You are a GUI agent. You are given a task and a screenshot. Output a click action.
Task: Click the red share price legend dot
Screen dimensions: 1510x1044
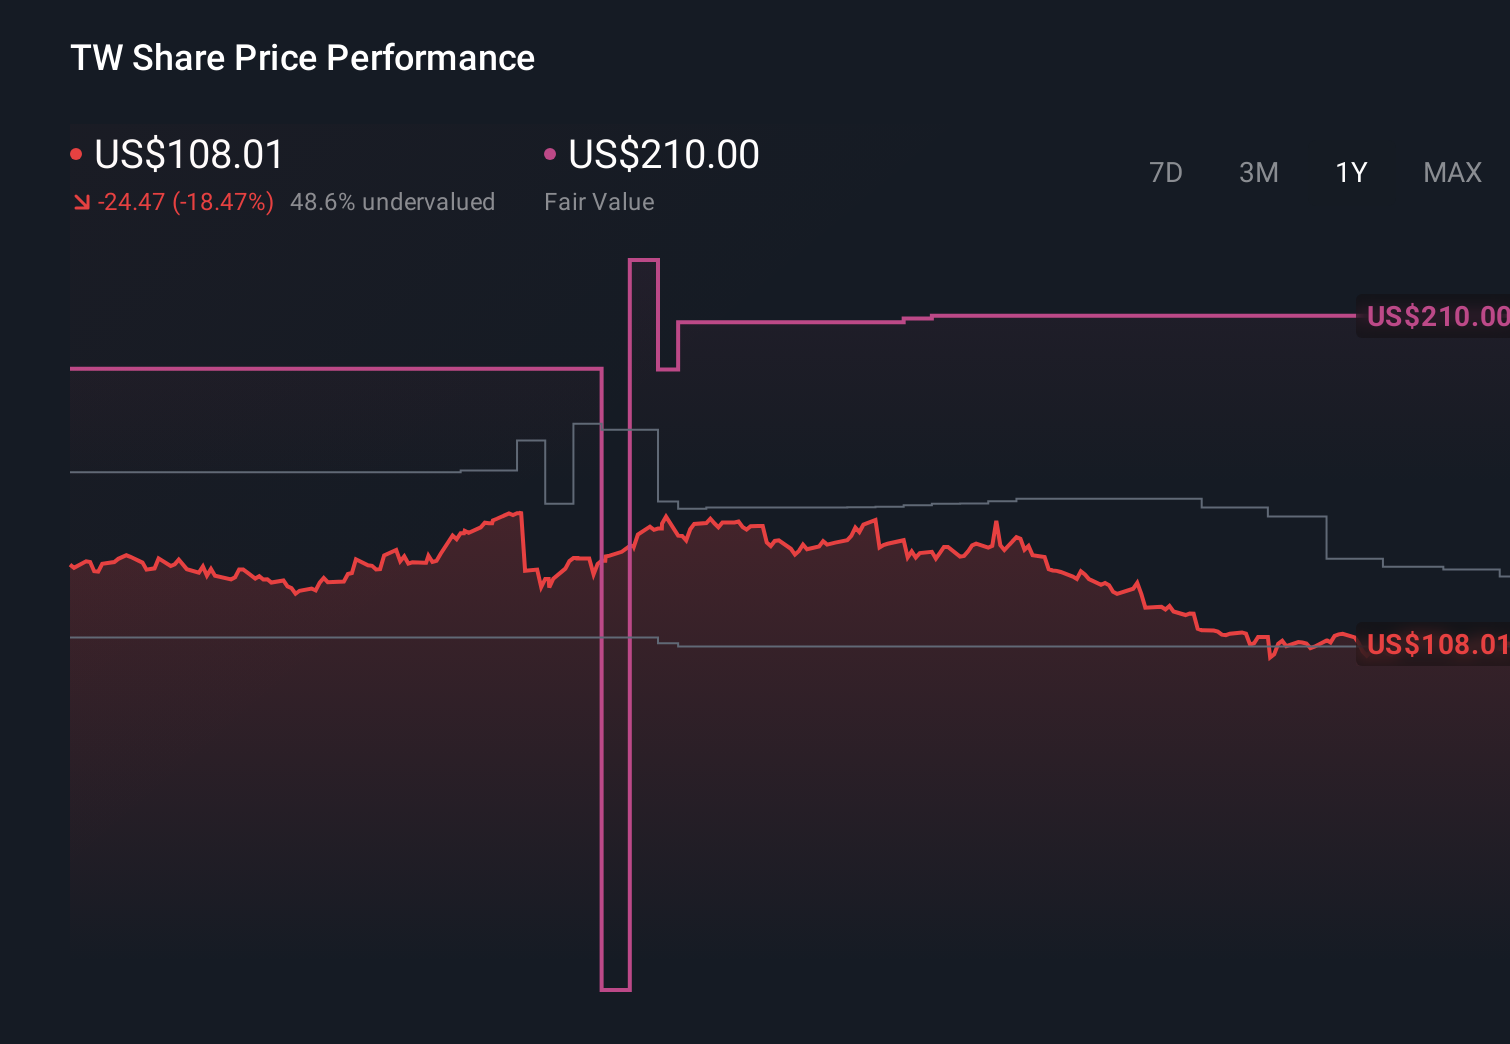click(x=77, y=152)
